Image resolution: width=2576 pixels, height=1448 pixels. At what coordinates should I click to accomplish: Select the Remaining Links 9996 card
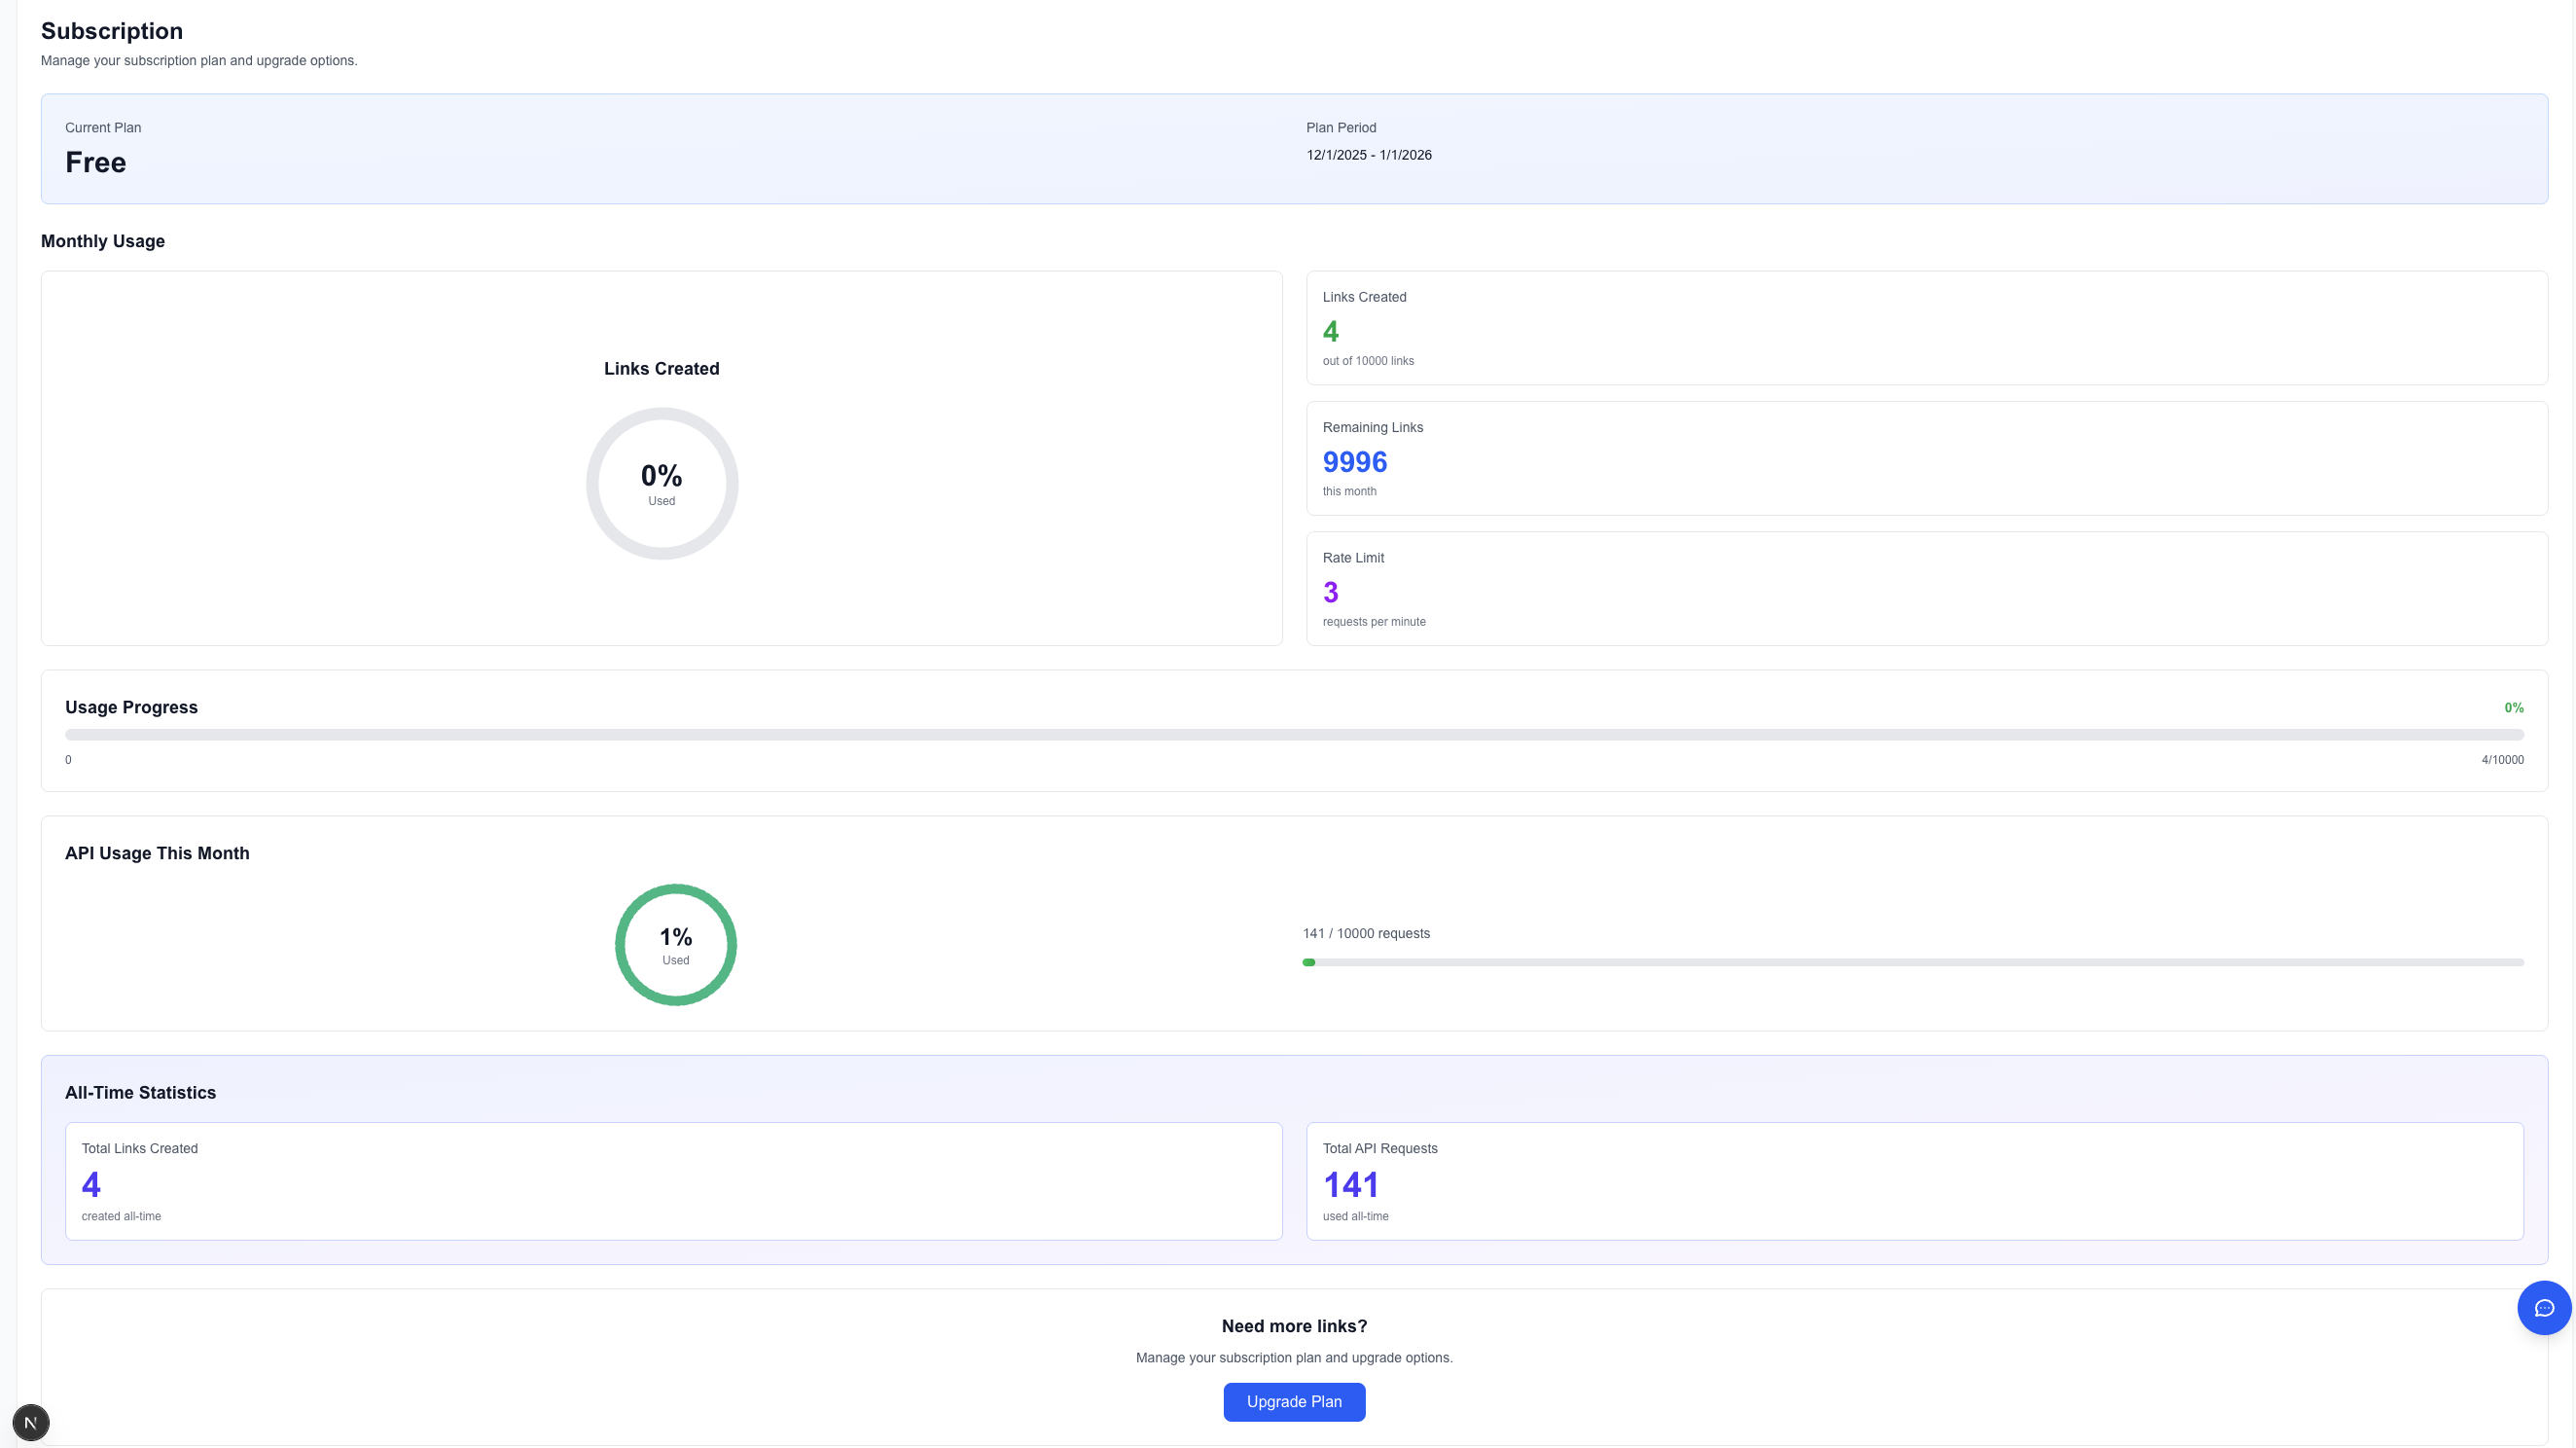1926,458
